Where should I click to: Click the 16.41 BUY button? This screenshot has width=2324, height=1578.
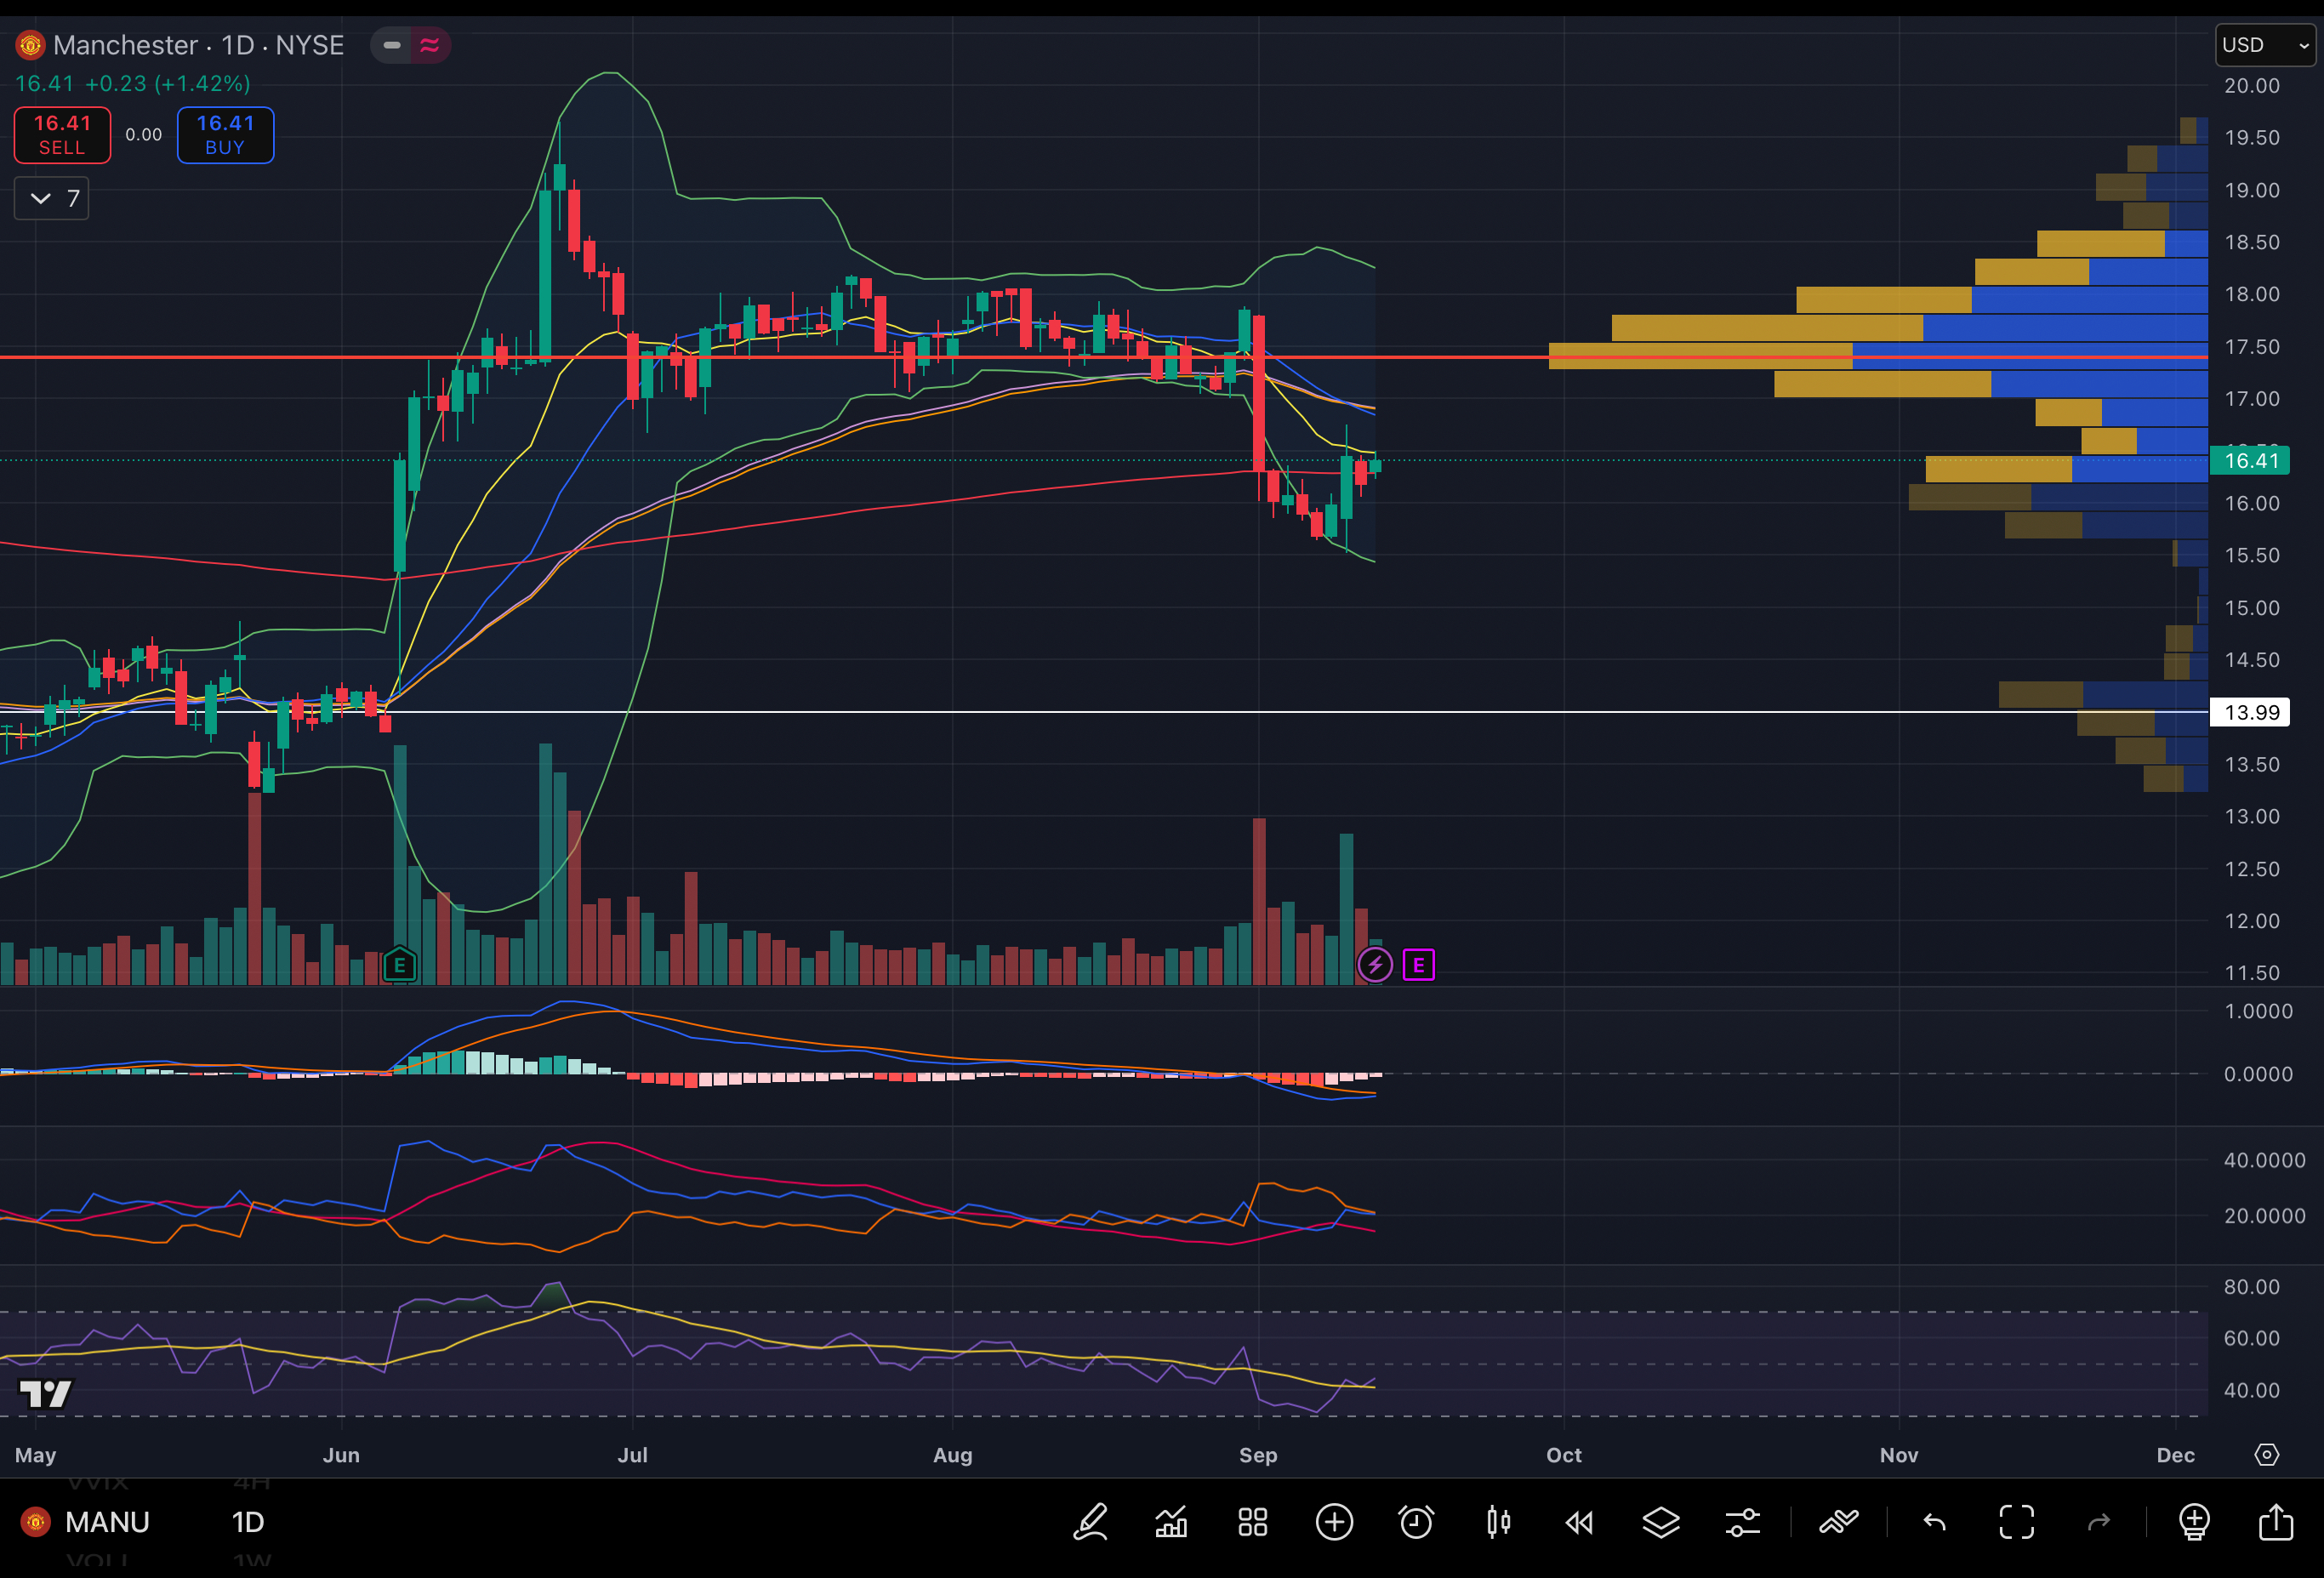[x=225, y=134]
